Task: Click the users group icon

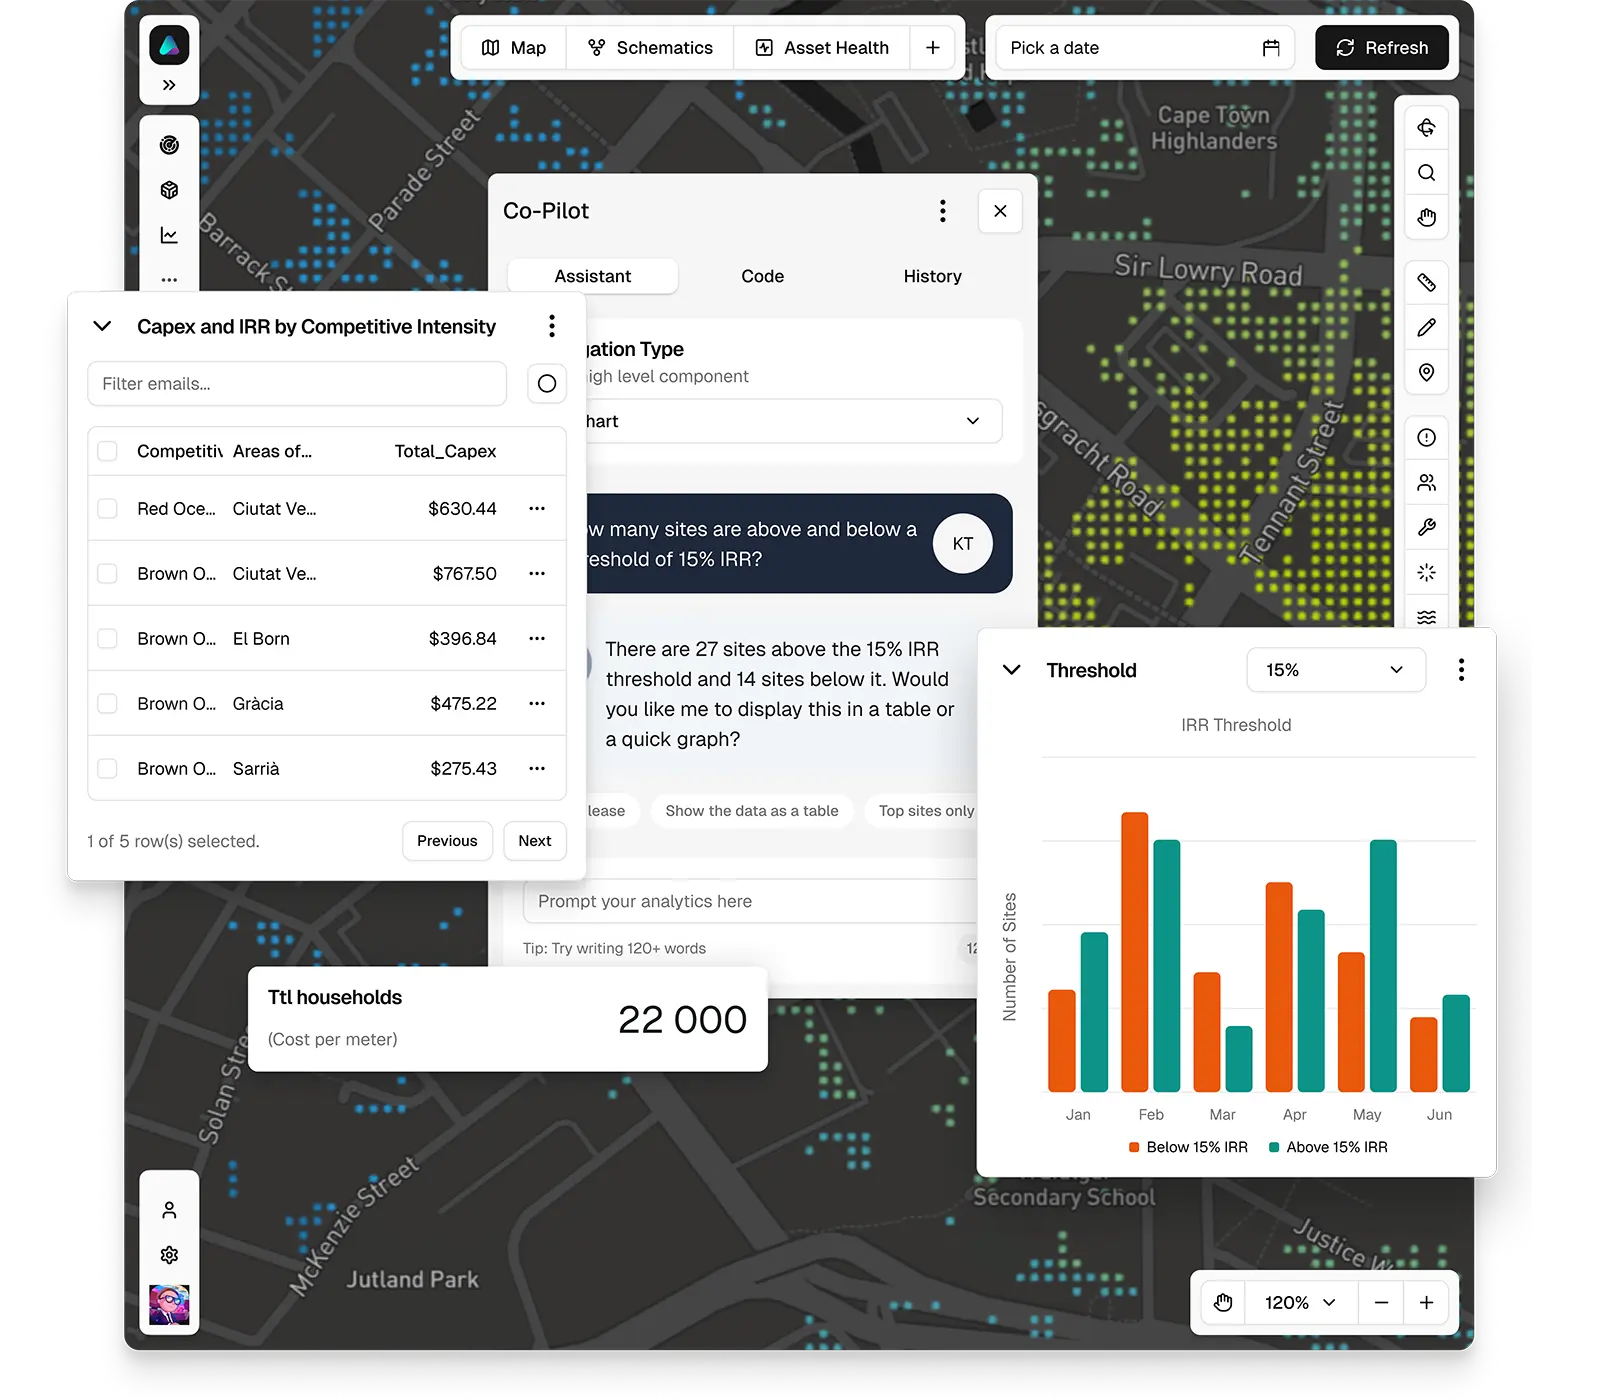Action: pyautogui.click(x=1426, y=482)
